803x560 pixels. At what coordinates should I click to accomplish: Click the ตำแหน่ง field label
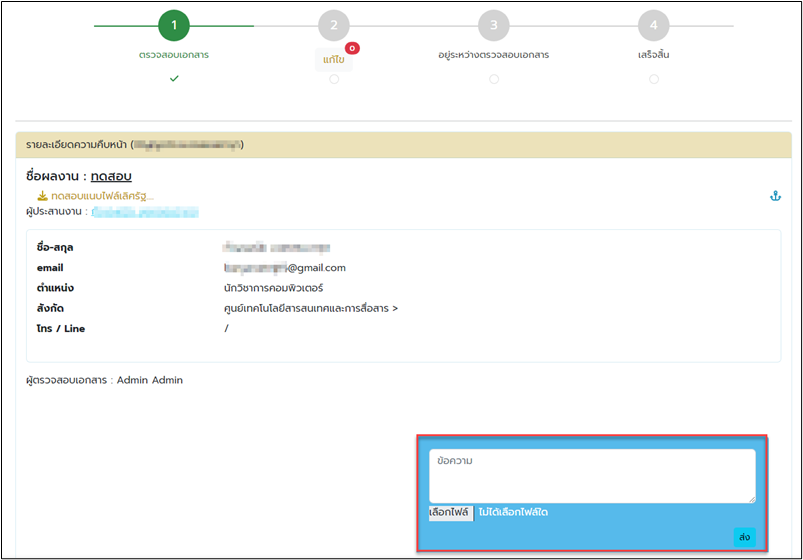(55, 288)
